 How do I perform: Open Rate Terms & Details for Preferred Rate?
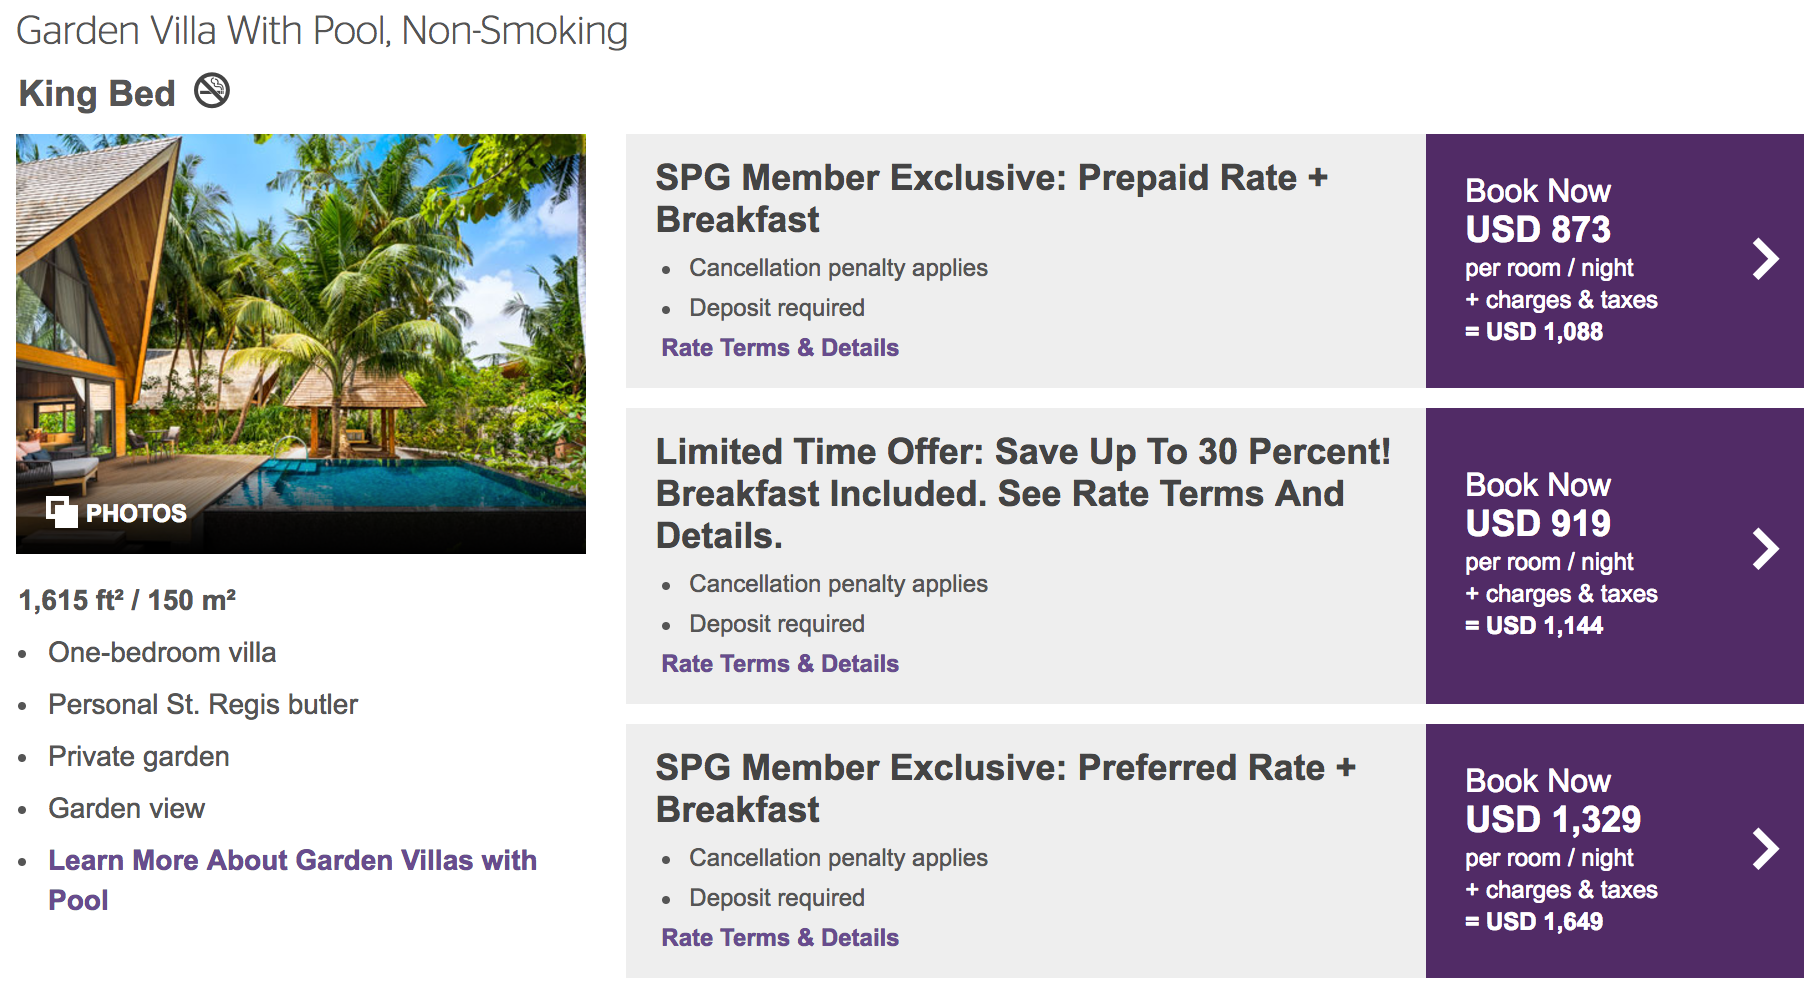[780, 938]
